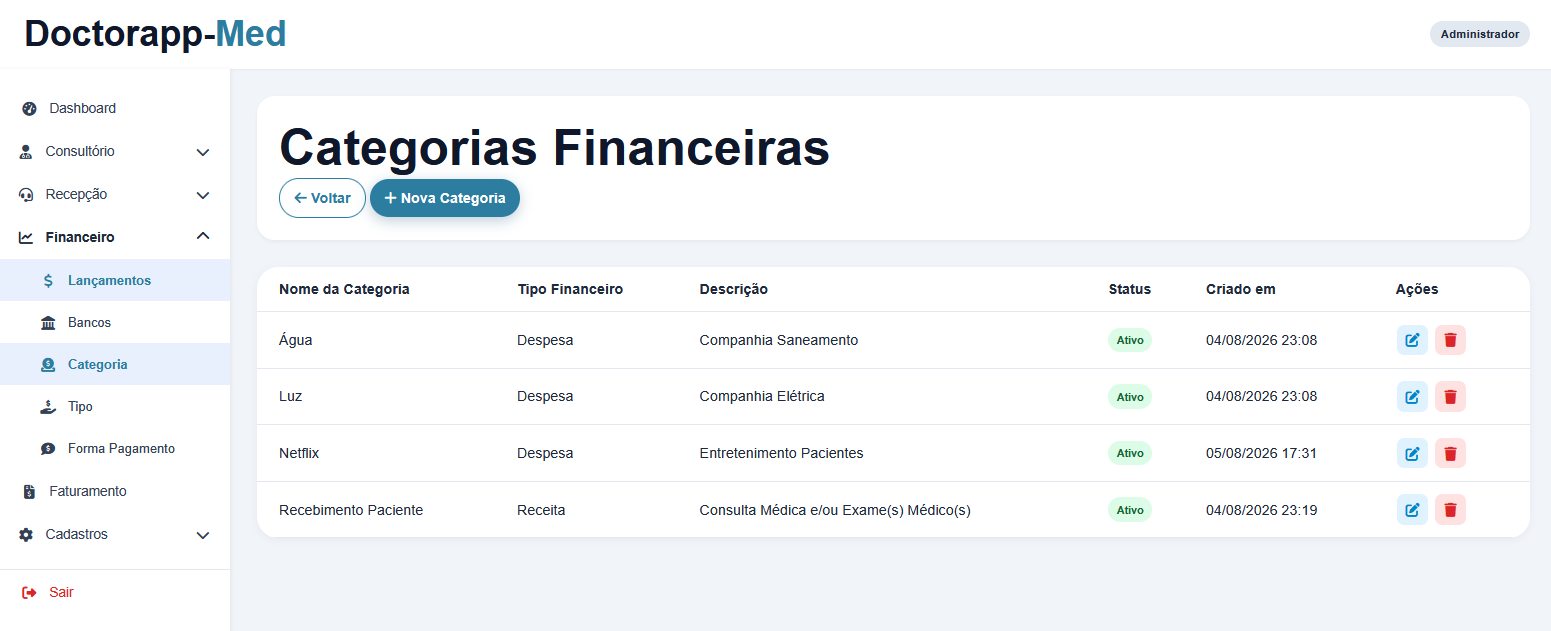Click the Cadastros gear icon
The height and width of the screenshot is (631, 1551).
26,535
